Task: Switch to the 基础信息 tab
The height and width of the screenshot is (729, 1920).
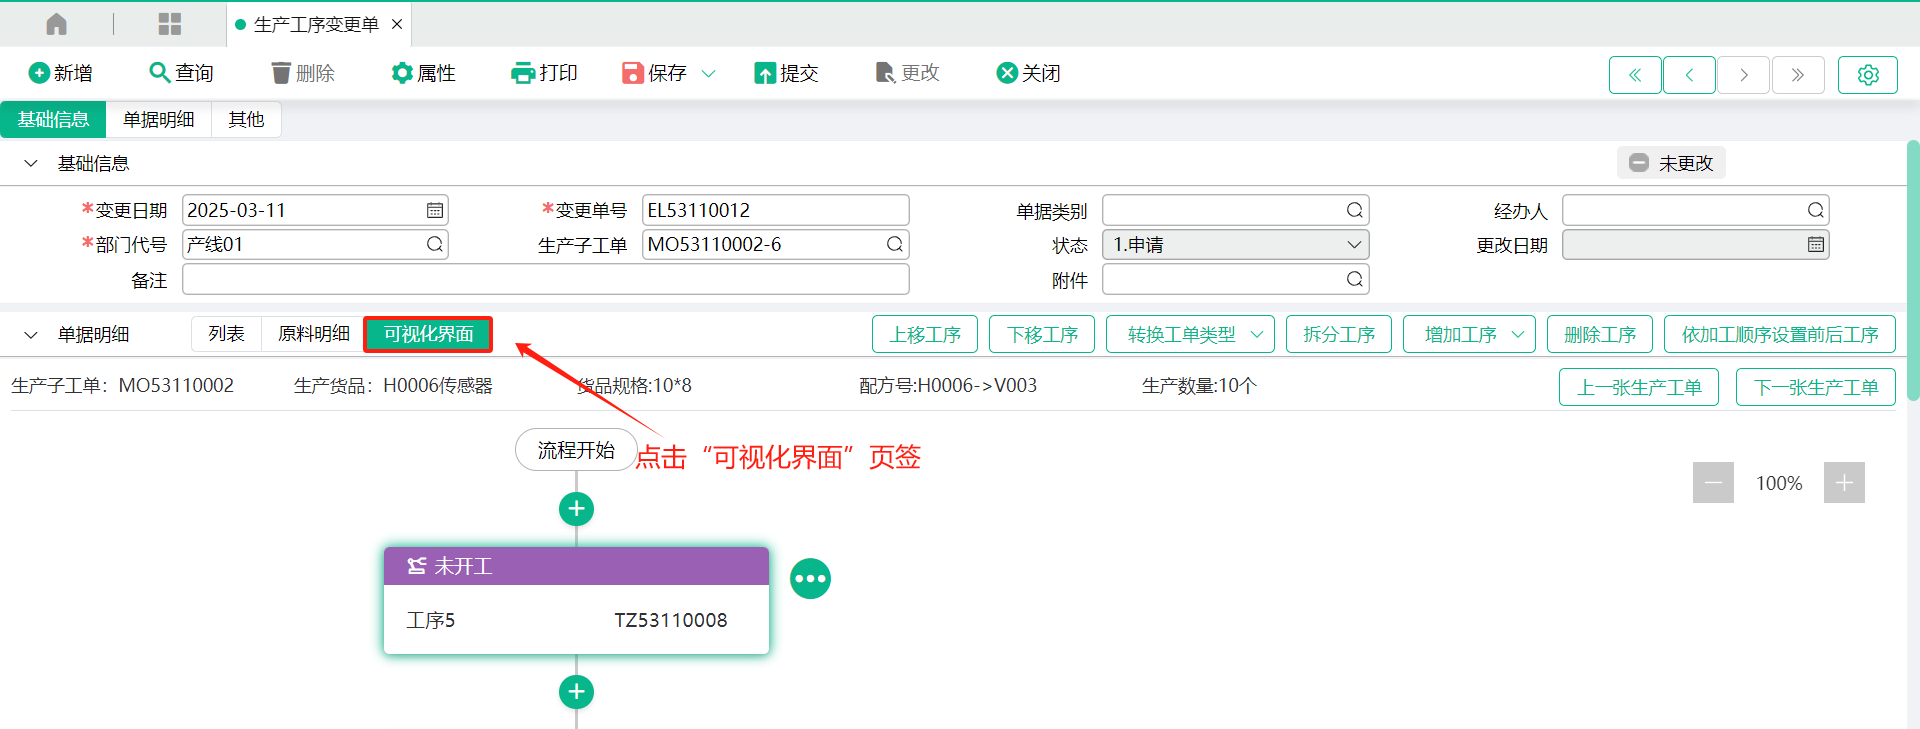Action: coord(53,120)
